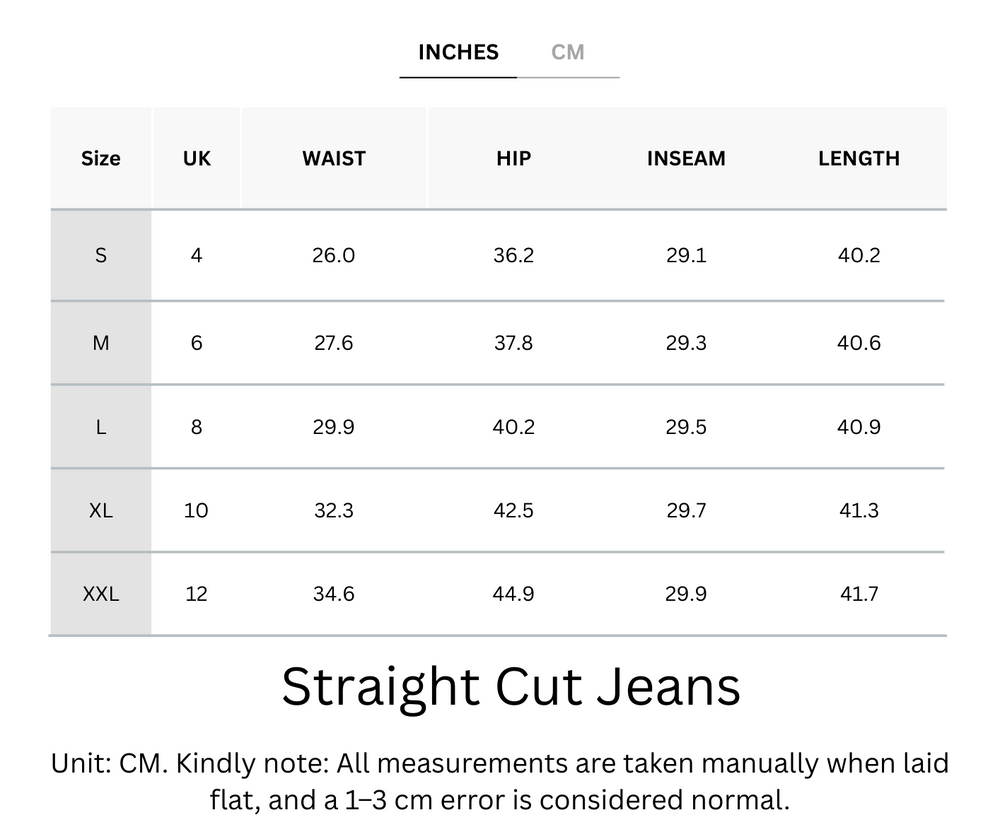The height and width of the screenshot is (839, 1000).
Task: Select the INCHES unit tab
Action: click(x=457, y=52)
